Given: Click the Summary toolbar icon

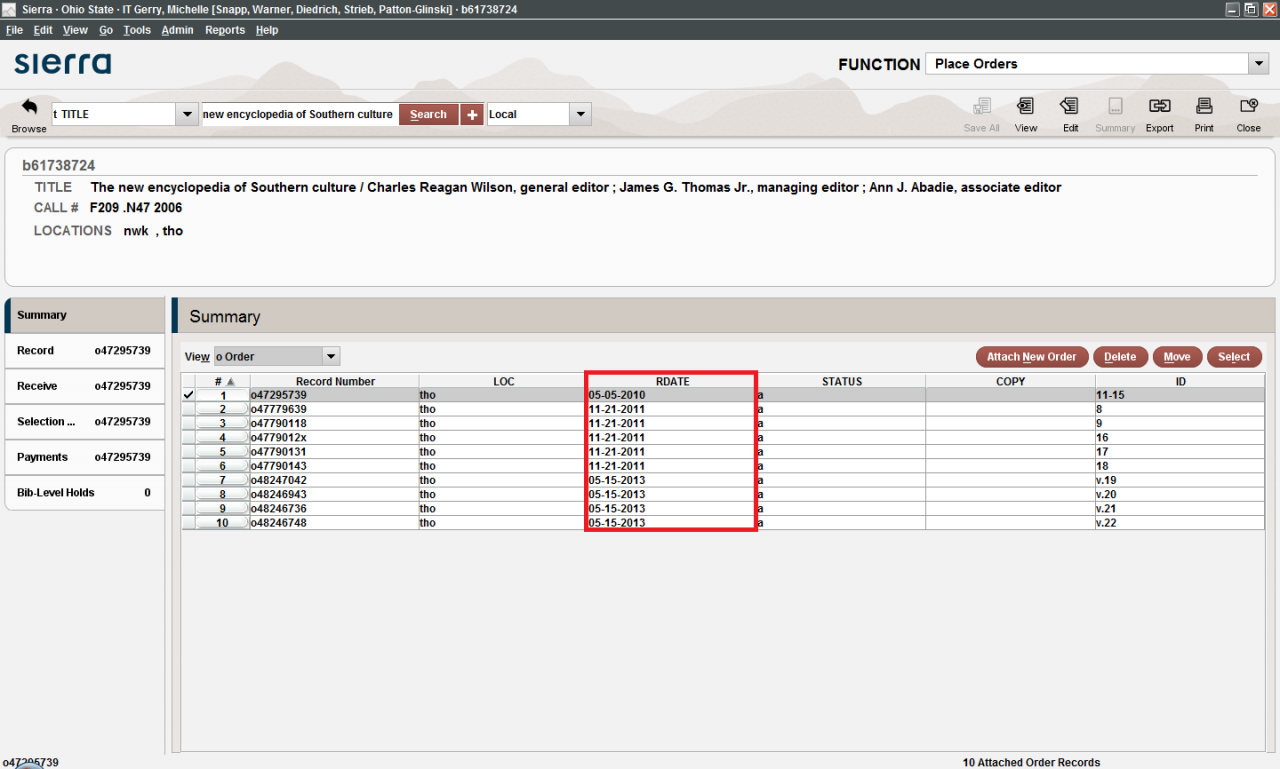Looking at the screenshot, I should pyautogui.click(x=1115, y=106).
